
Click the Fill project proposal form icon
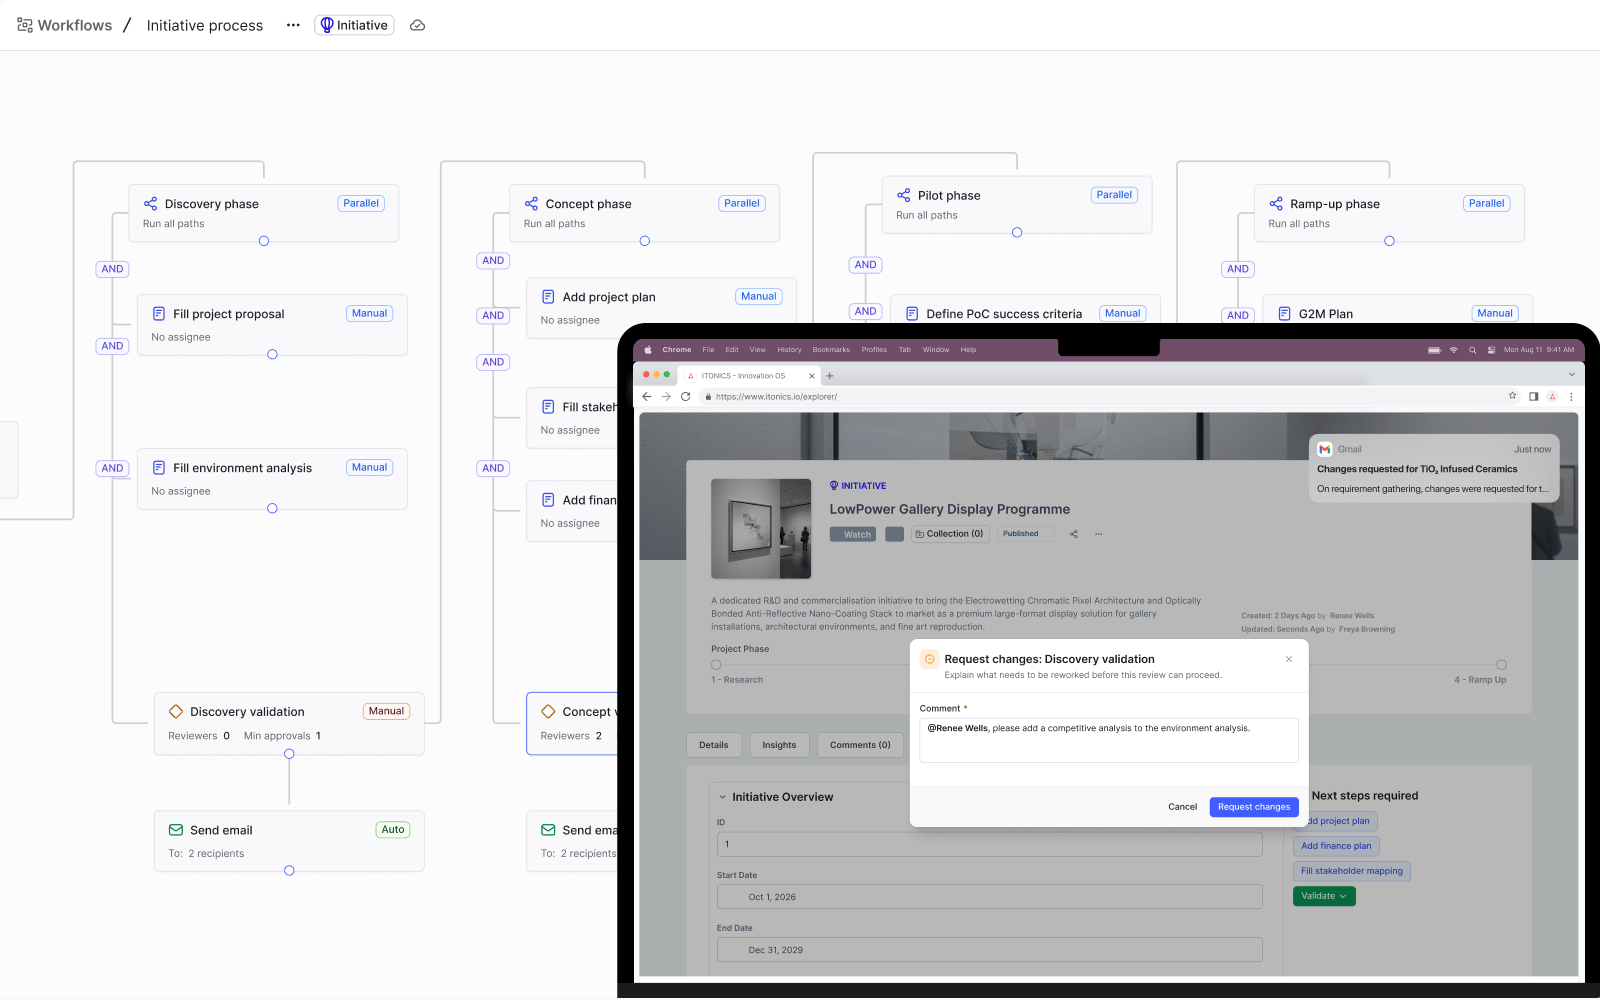point(159,314)
